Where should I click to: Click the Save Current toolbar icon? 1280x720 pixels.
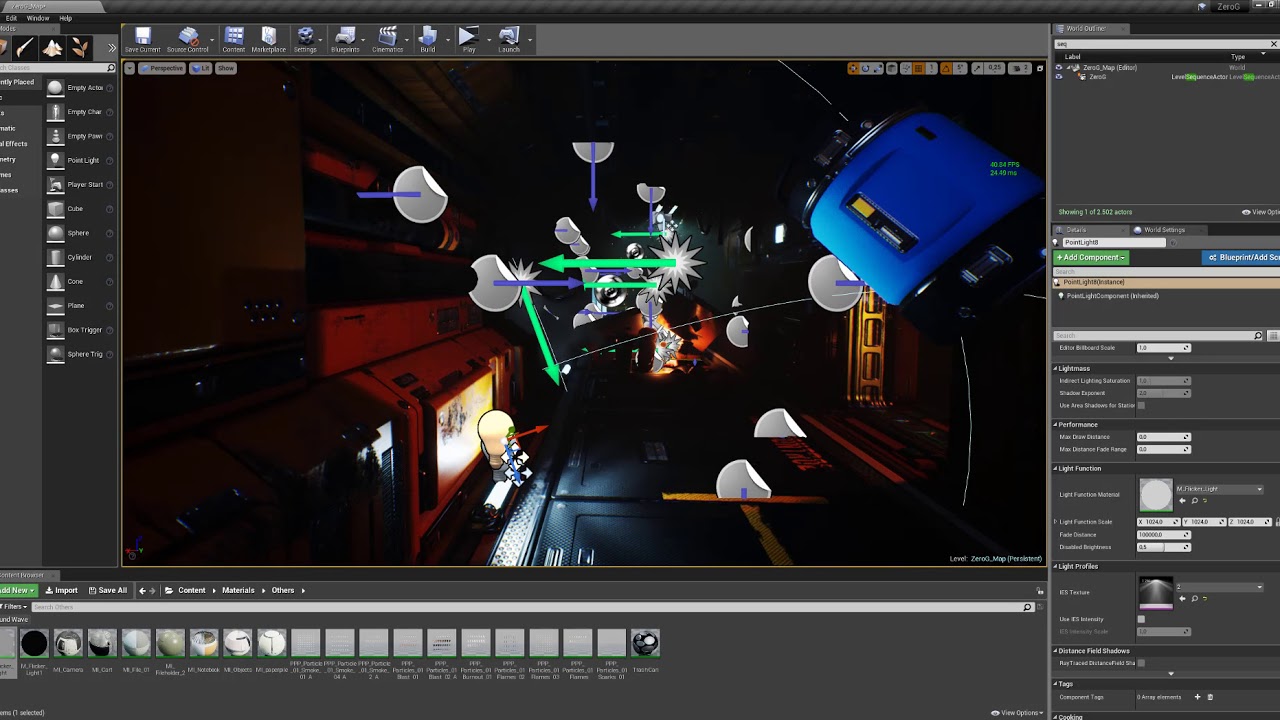pyautogui.click(x=142, y=39)
